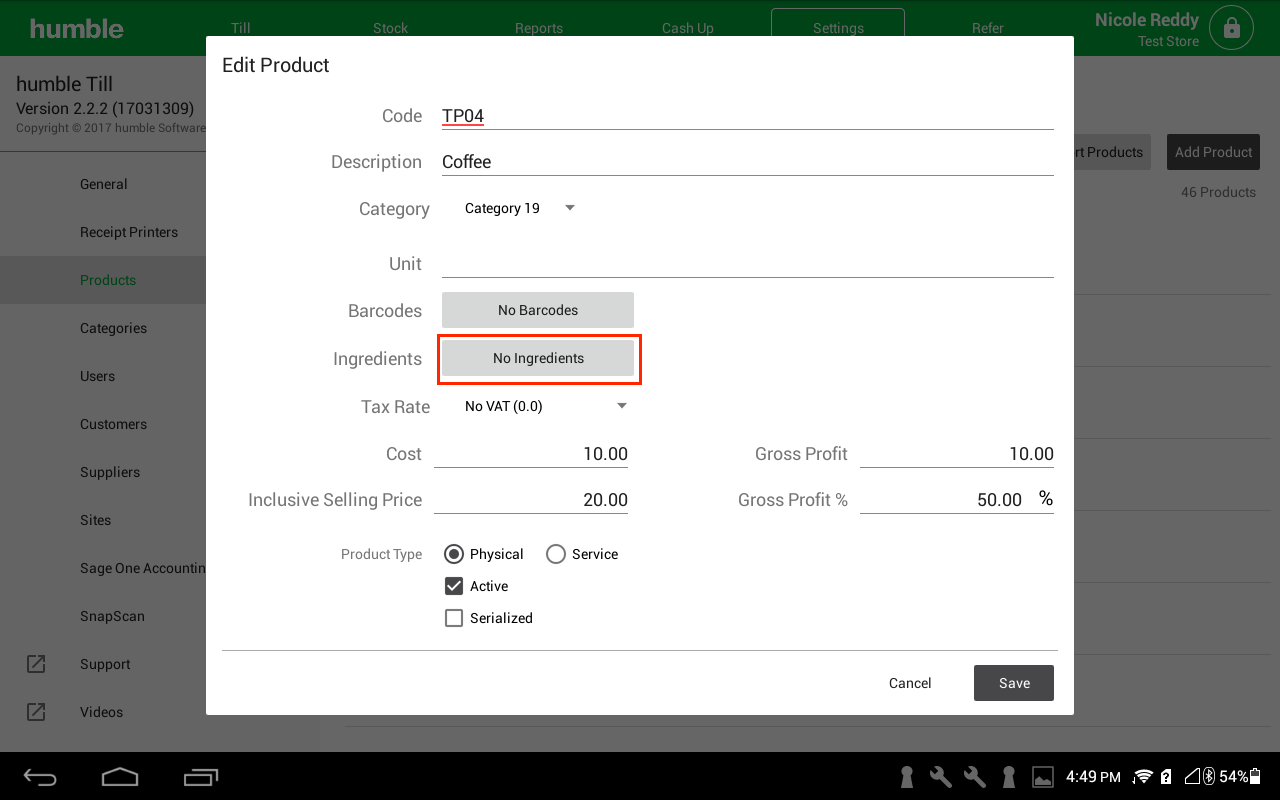This screenshot has height=800, width=1280.
Task: Click the humble logo in header
Action: pyautogui.click(x=77, y=28)
